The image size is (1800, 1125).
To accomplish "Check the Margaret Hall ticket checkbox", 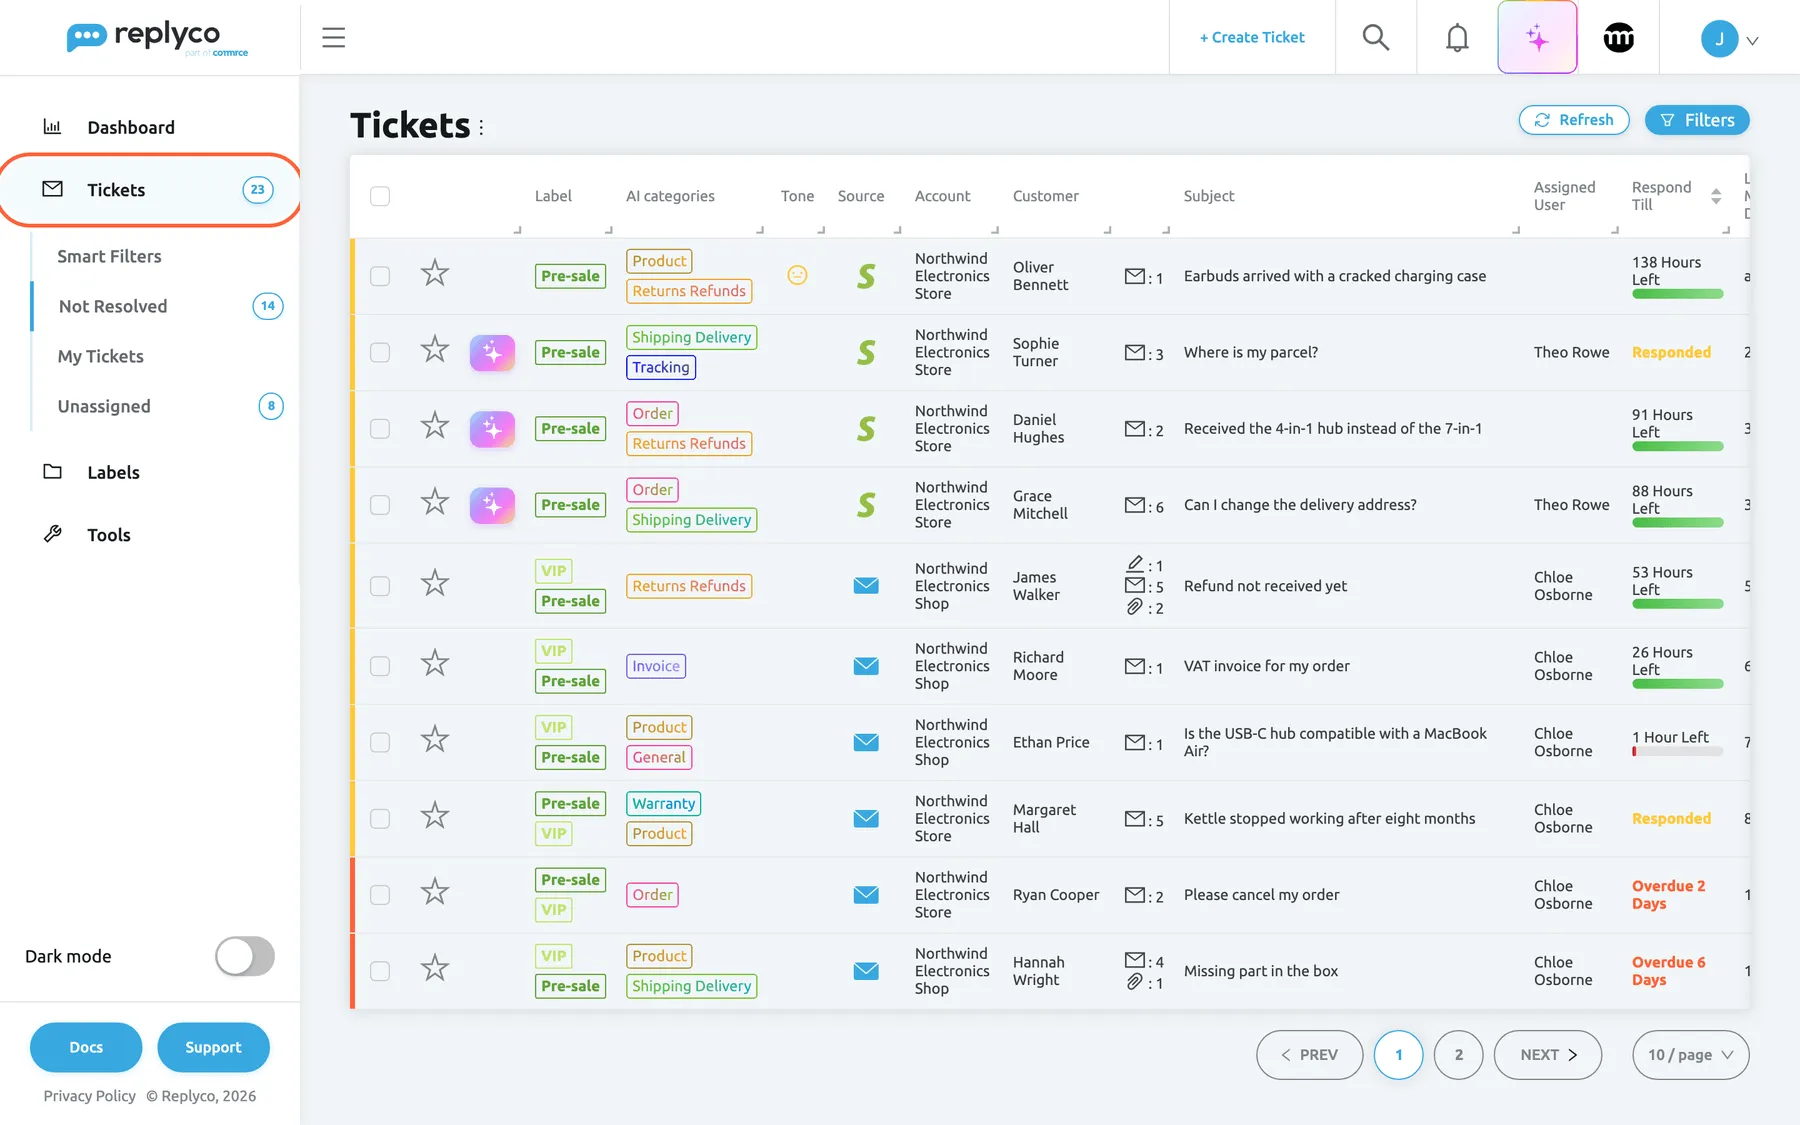I will click(380, 819).
